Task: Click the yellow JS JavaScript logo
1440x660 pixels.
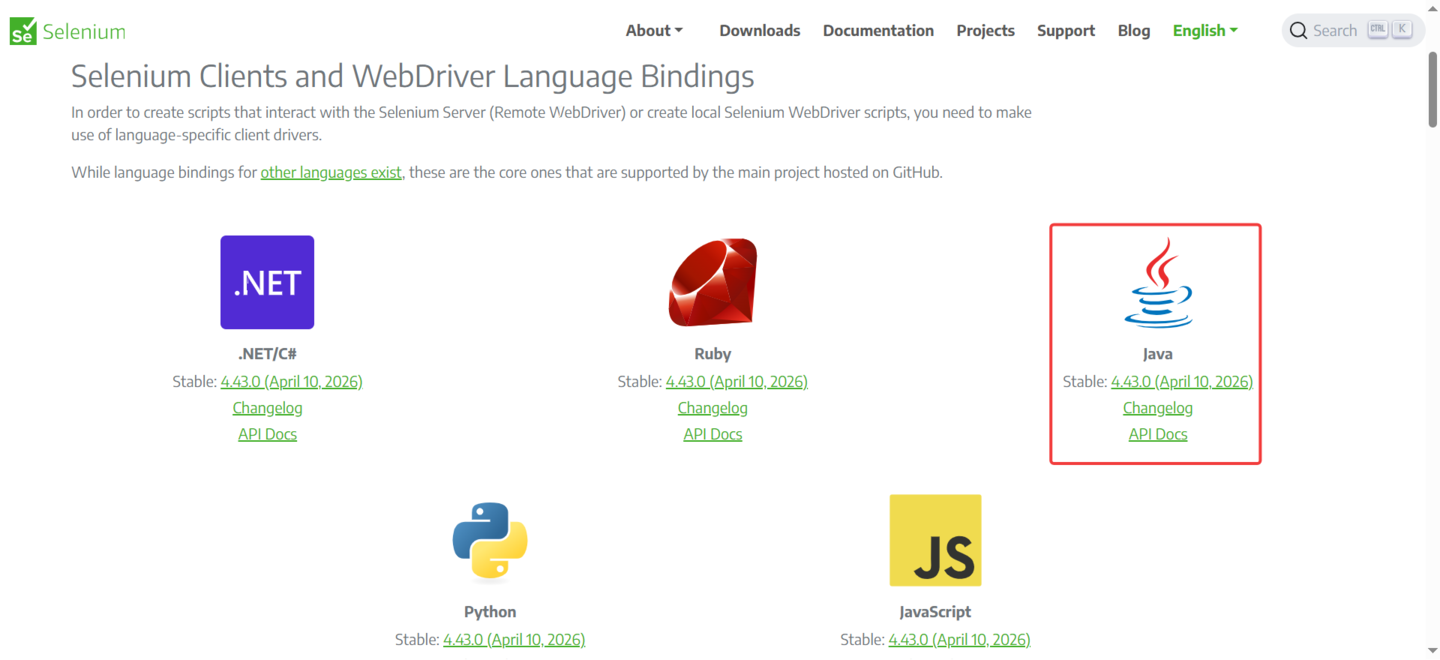Action: (x=935, y=540)
